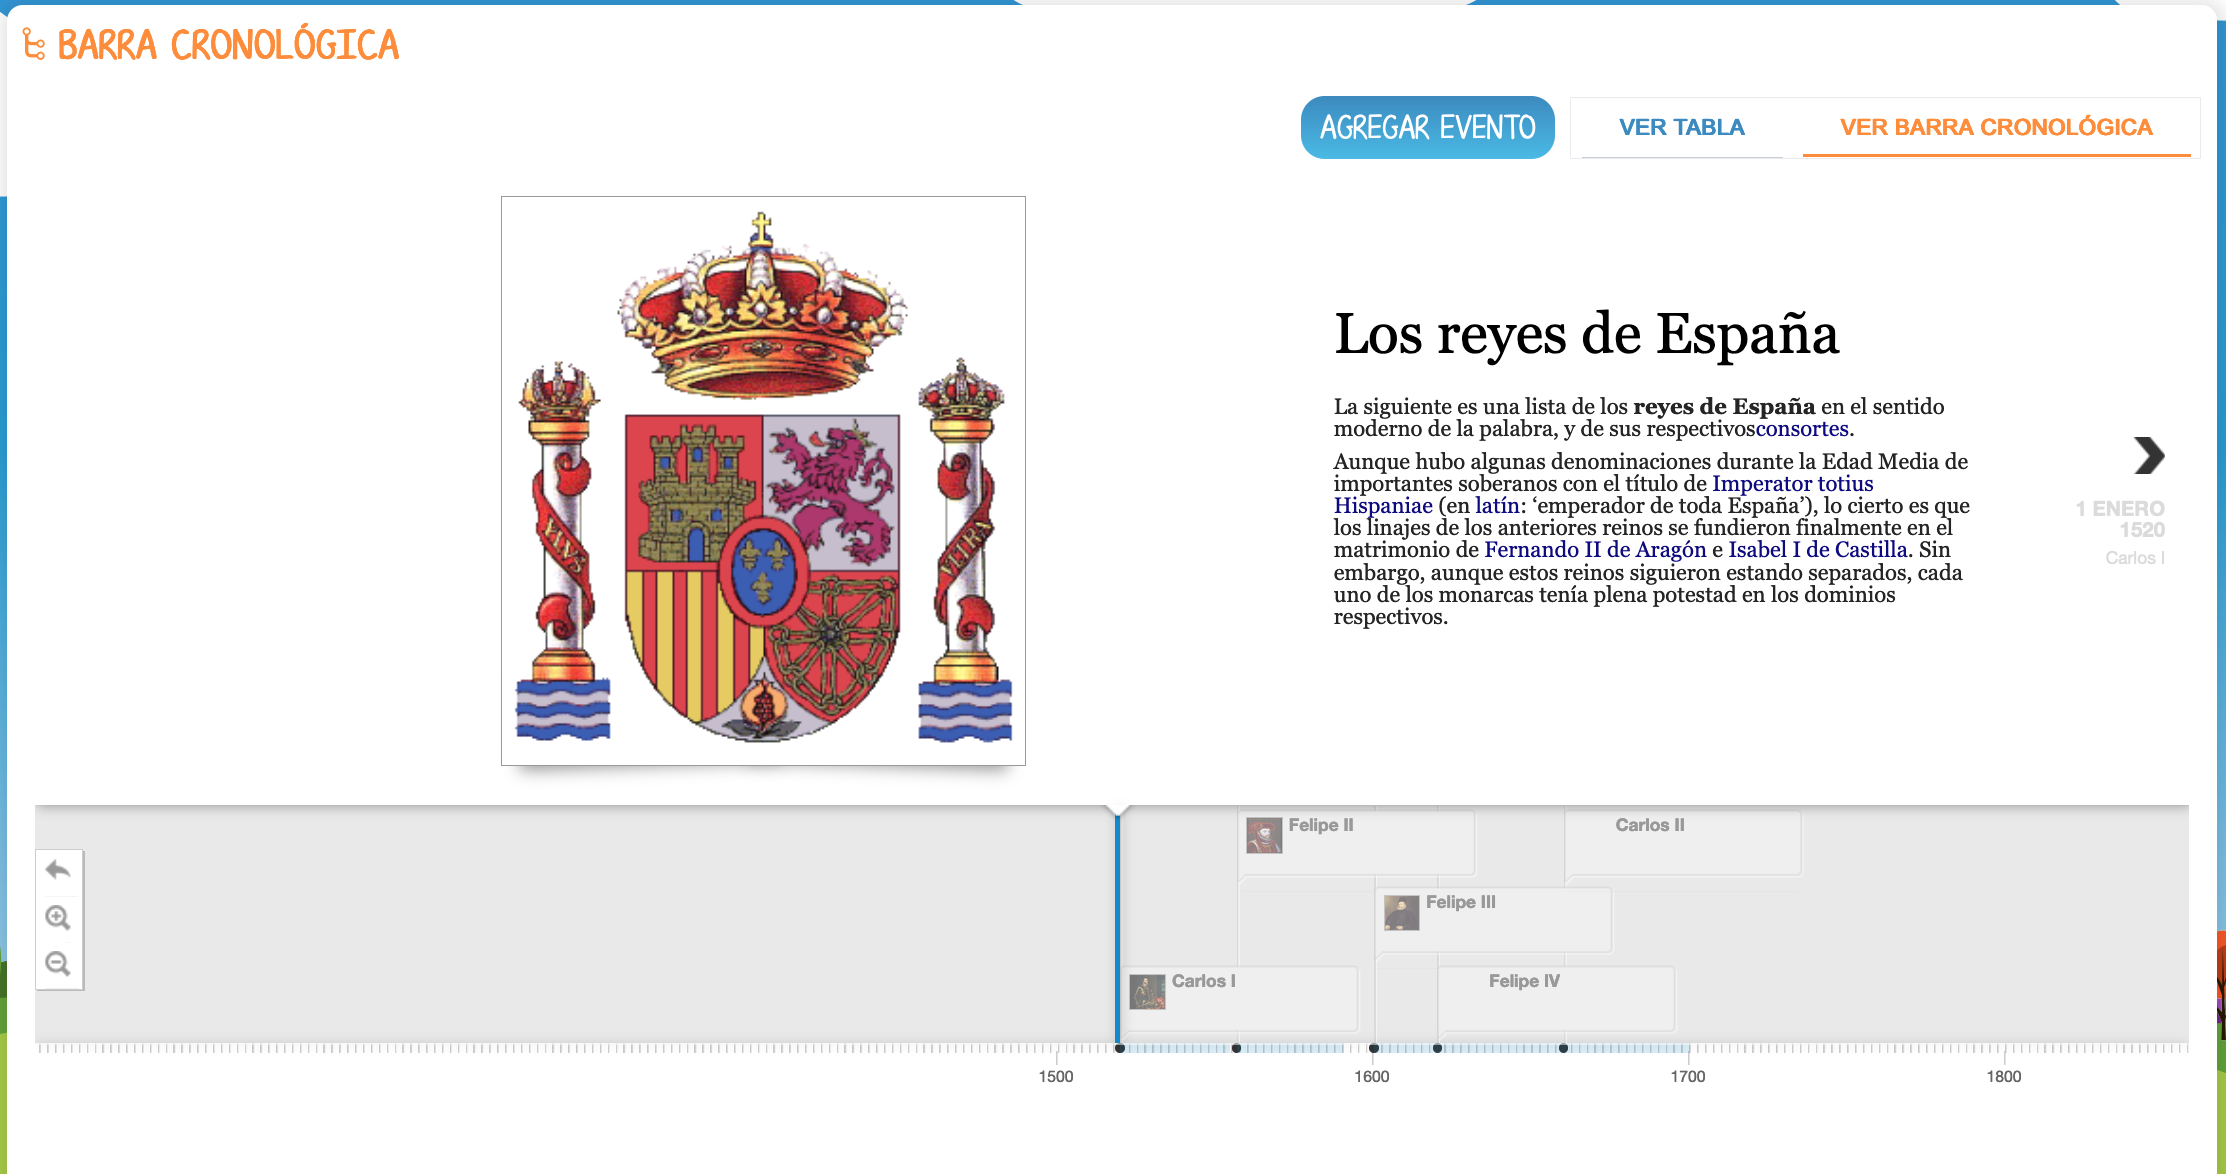Click the Carlos I portrait thumbnail

(1147, 991)
